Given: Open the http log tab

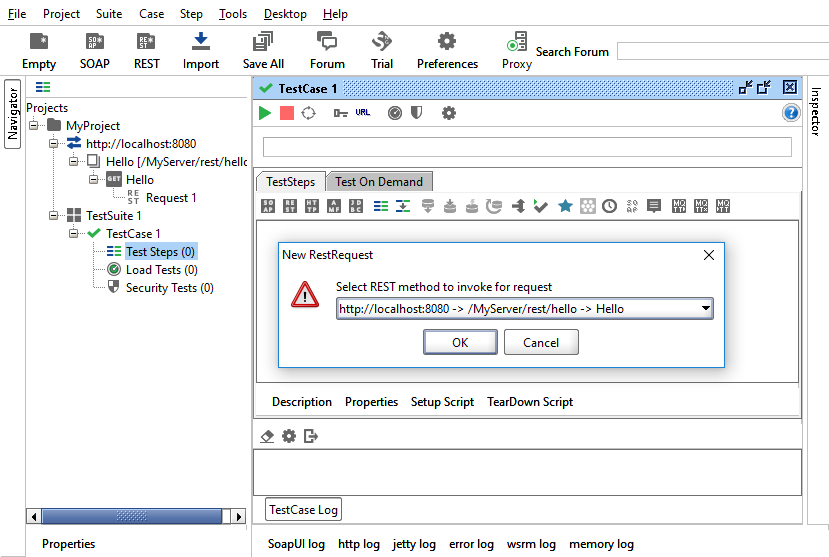Looking at the screenshot, I should pos(358,544).
